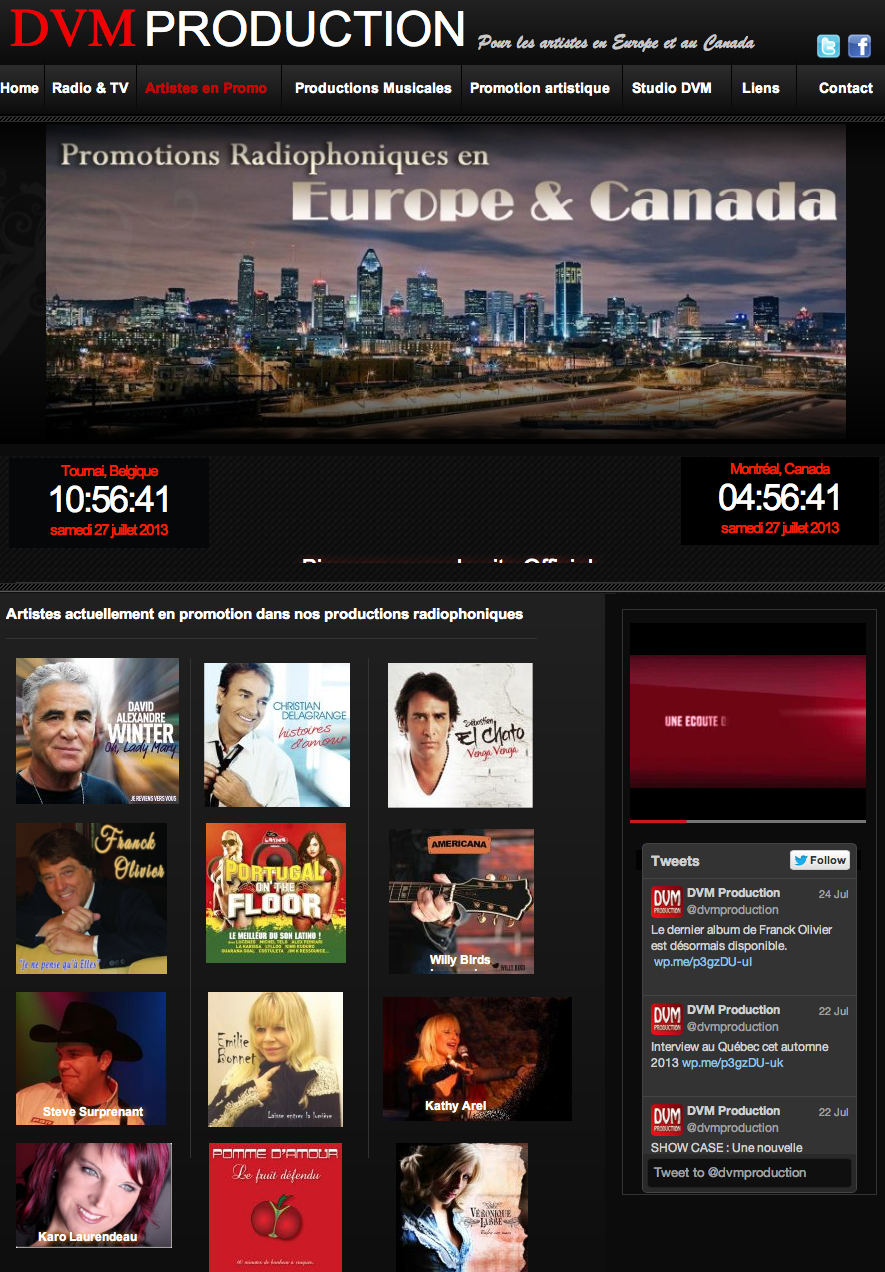Open the Contact page
The image size is (885, 1272).
point(845,88)
